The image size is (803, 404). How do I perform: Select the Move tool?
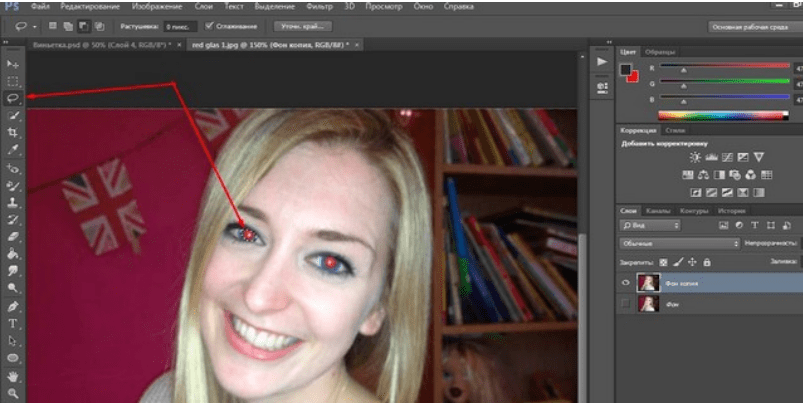13,64
